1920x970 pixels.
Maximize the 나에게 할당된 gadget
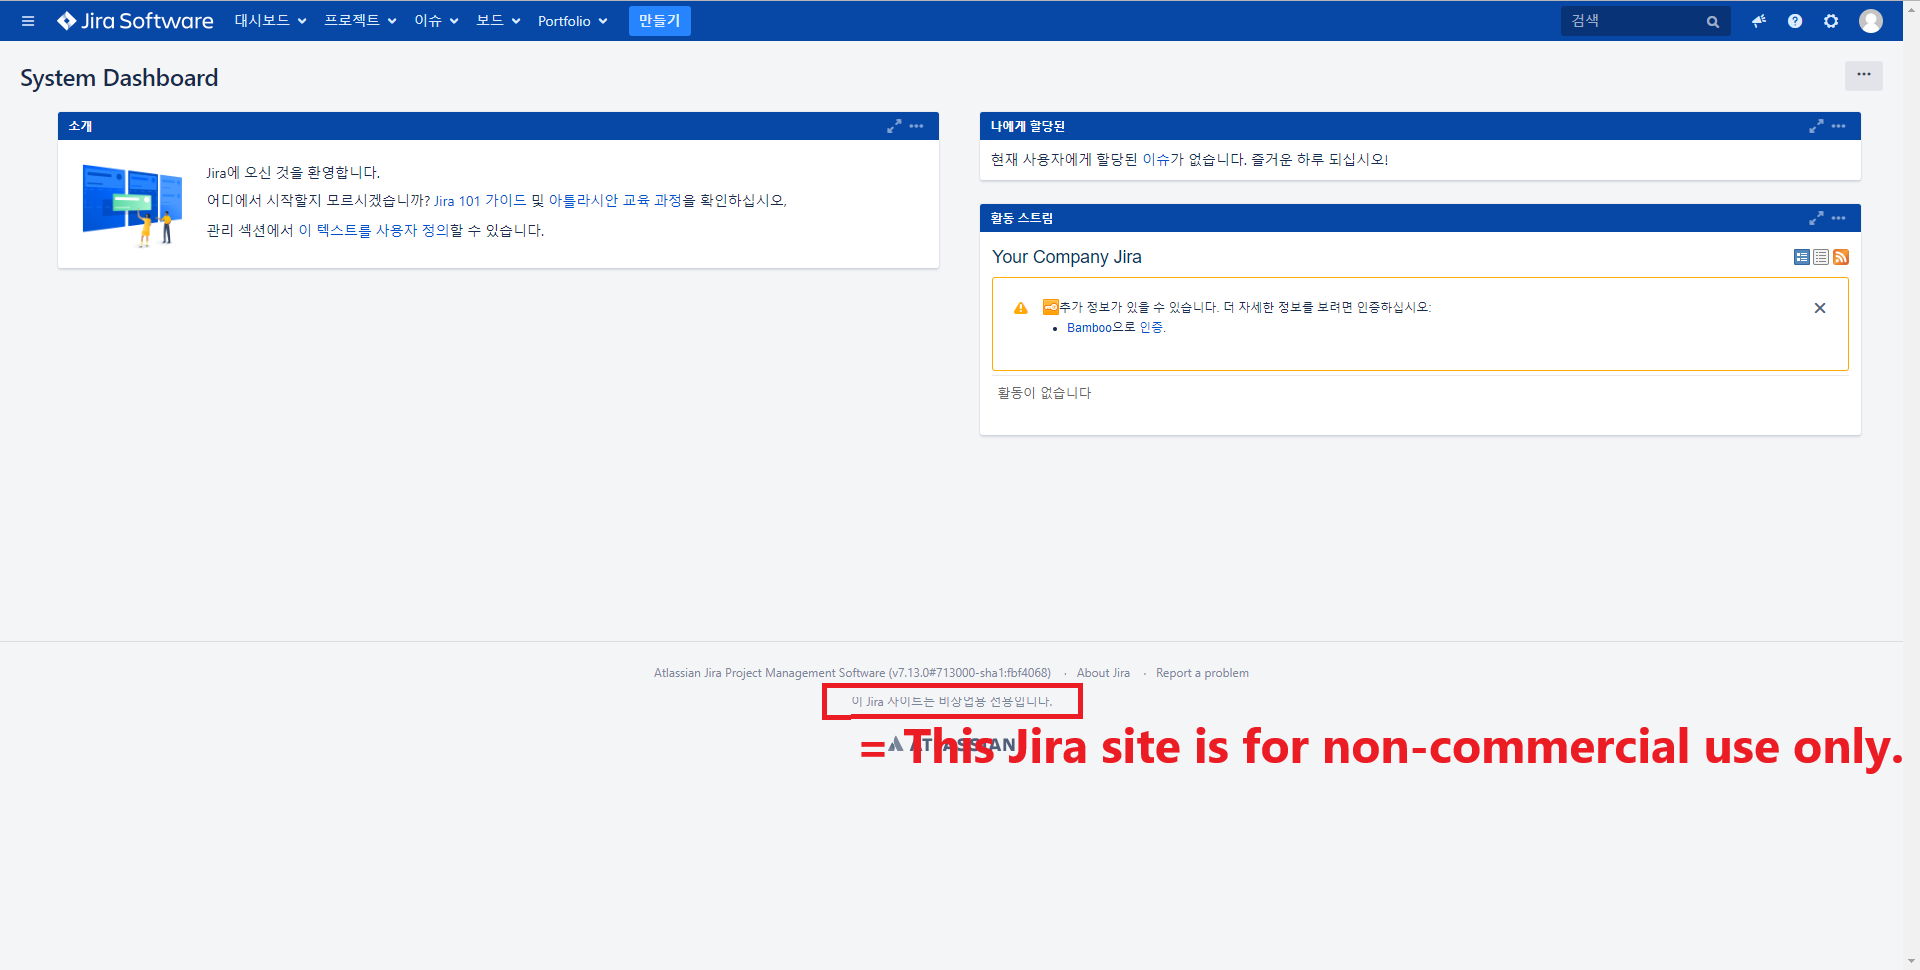[x=1816, y=126]
